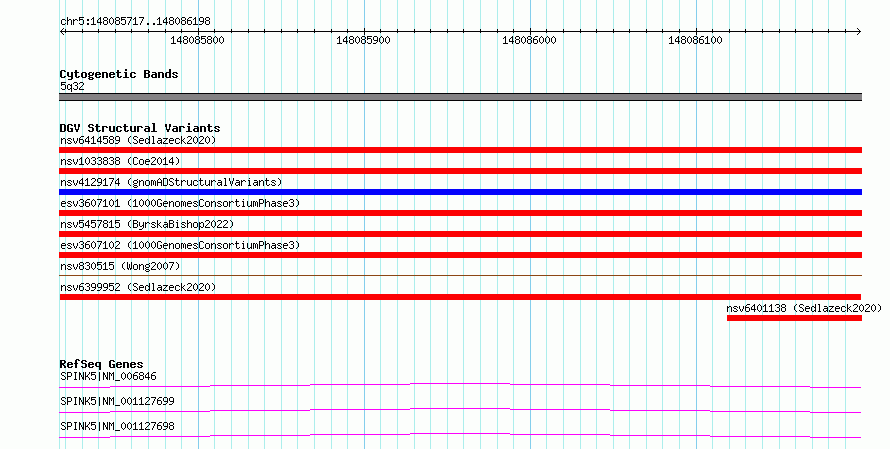The width and height of the screenshot is (890, 449).
Task: Click the blue bar under nsv4129174
Action: (x=460, y=192)
